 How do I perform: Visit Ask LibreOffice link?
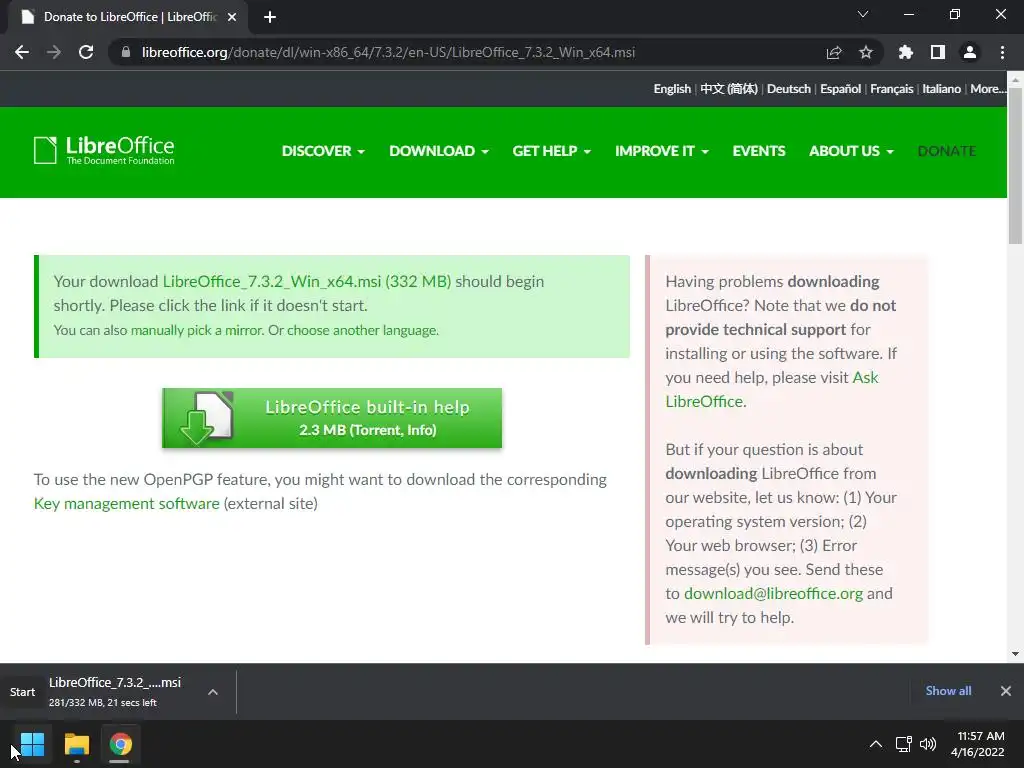click(x=772, y=389)
